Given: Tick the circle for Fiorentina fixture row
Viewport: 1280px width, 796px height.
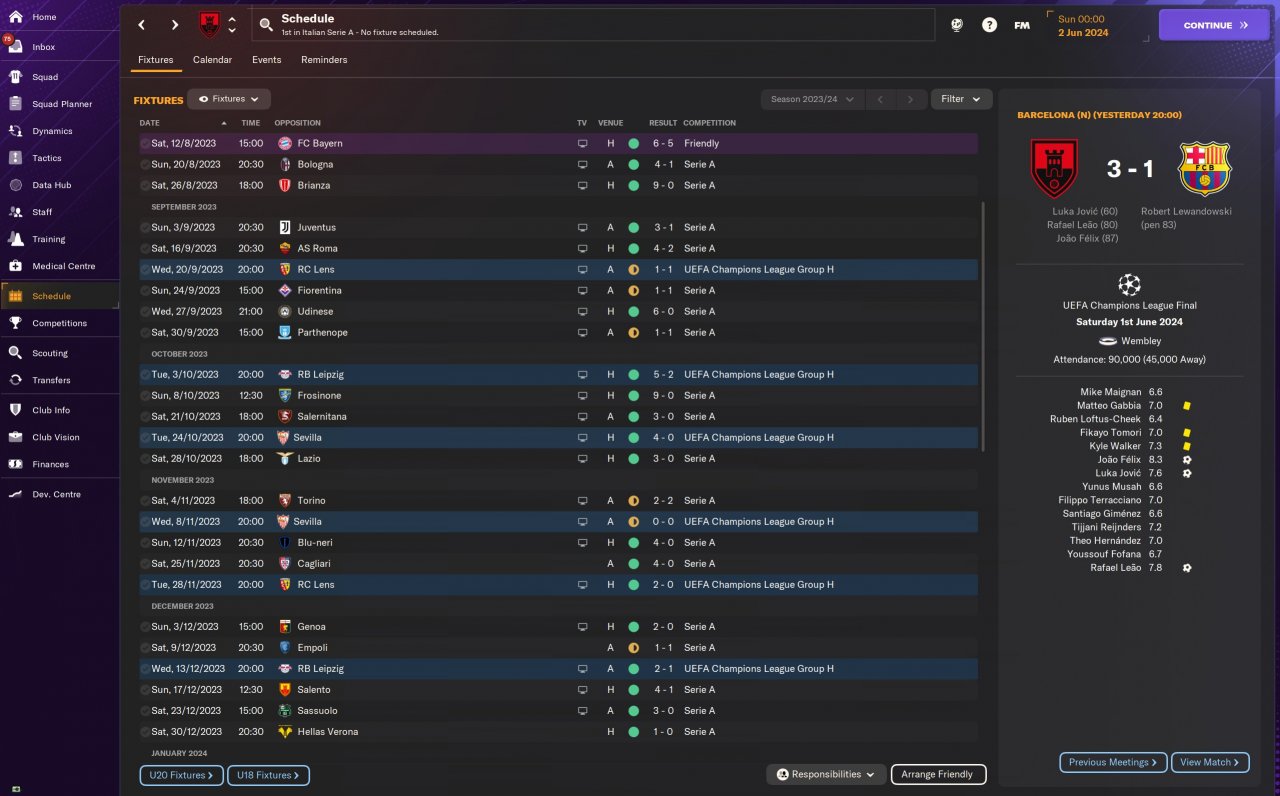Looking at the screenshot, I should click(x=145, y=290).
